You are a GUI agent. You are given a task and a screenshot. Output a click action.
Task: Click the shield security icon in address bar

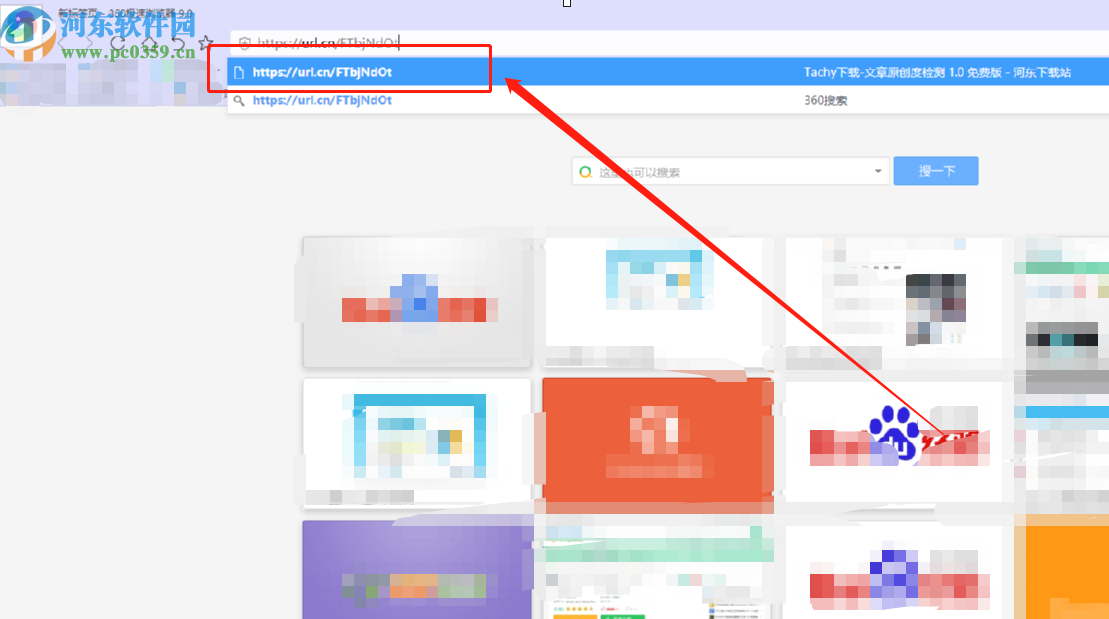click(x=245, y=43)
